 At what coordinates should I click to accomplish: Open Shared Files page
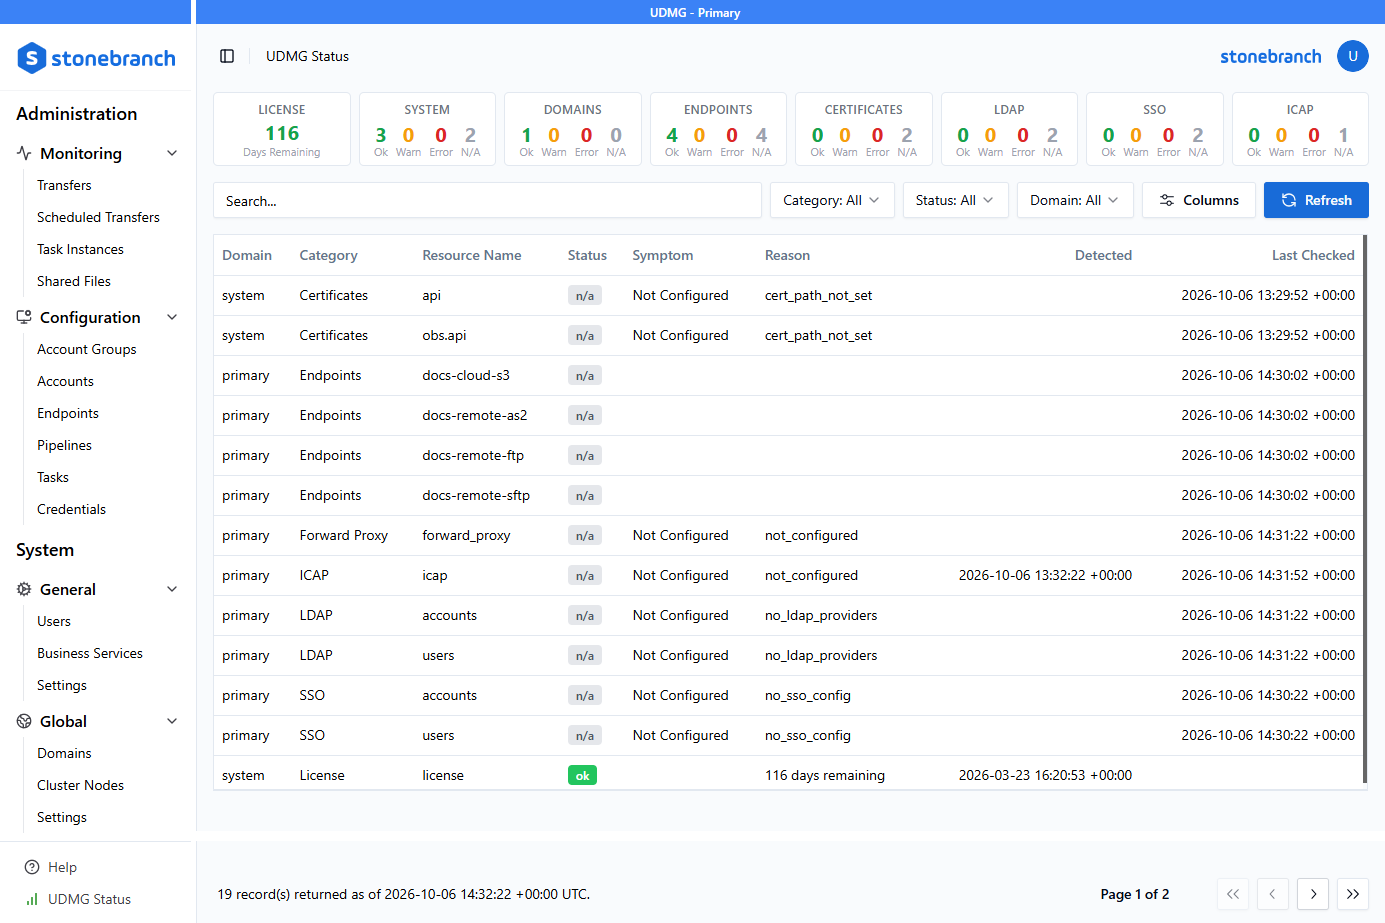click(74, 281)
